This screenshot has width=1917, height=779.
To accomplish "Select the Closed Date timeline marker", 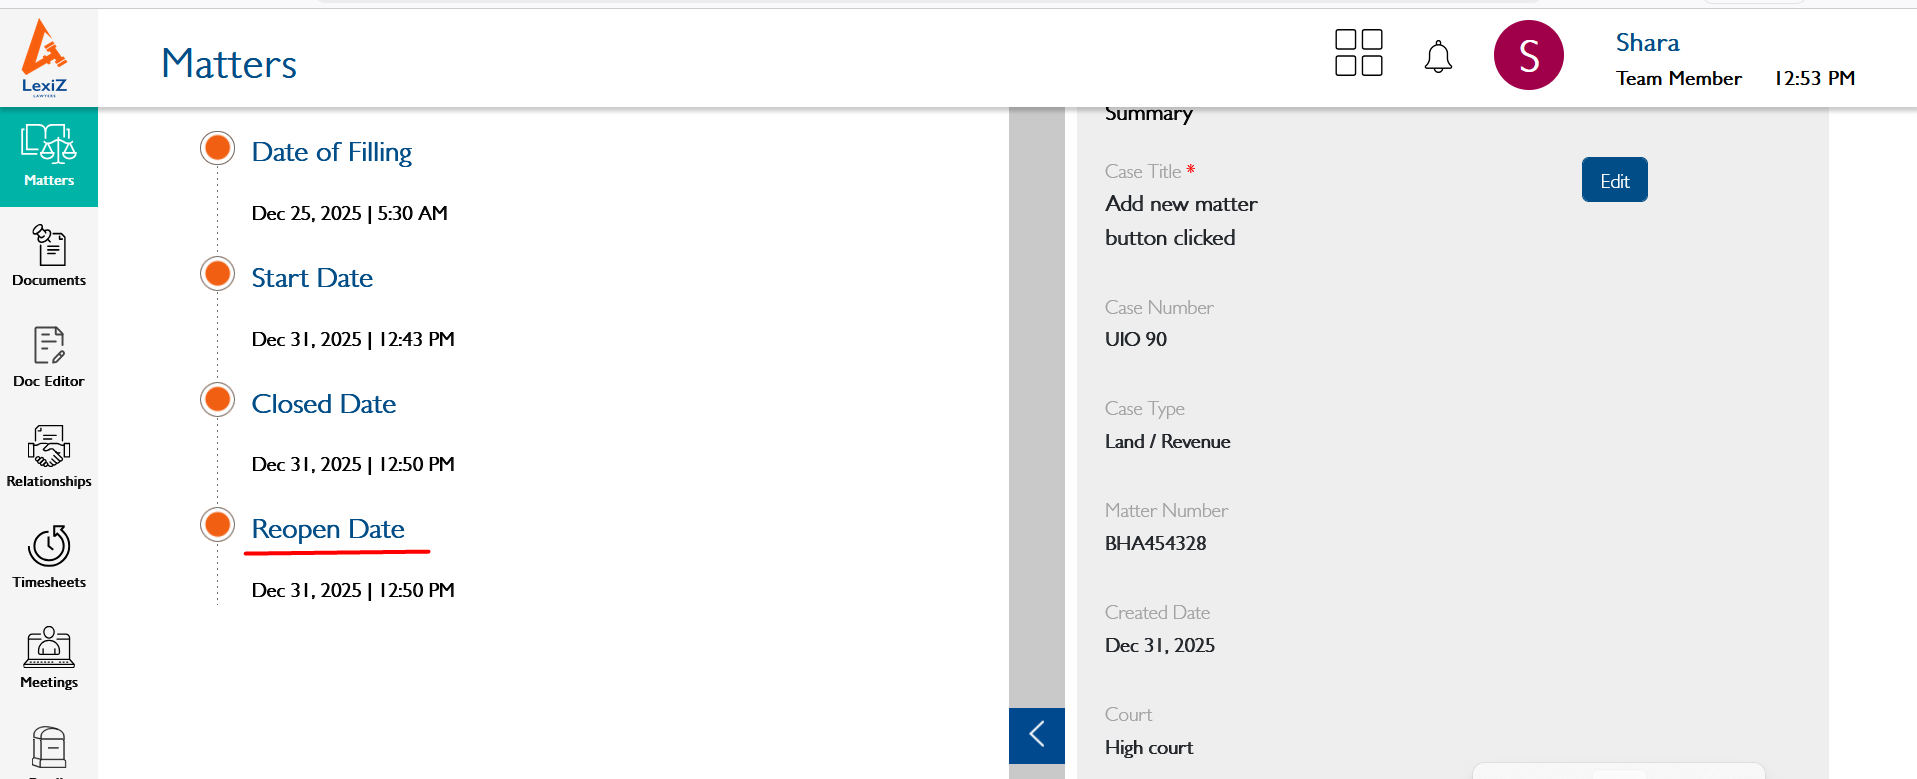I will click(217, 400).
